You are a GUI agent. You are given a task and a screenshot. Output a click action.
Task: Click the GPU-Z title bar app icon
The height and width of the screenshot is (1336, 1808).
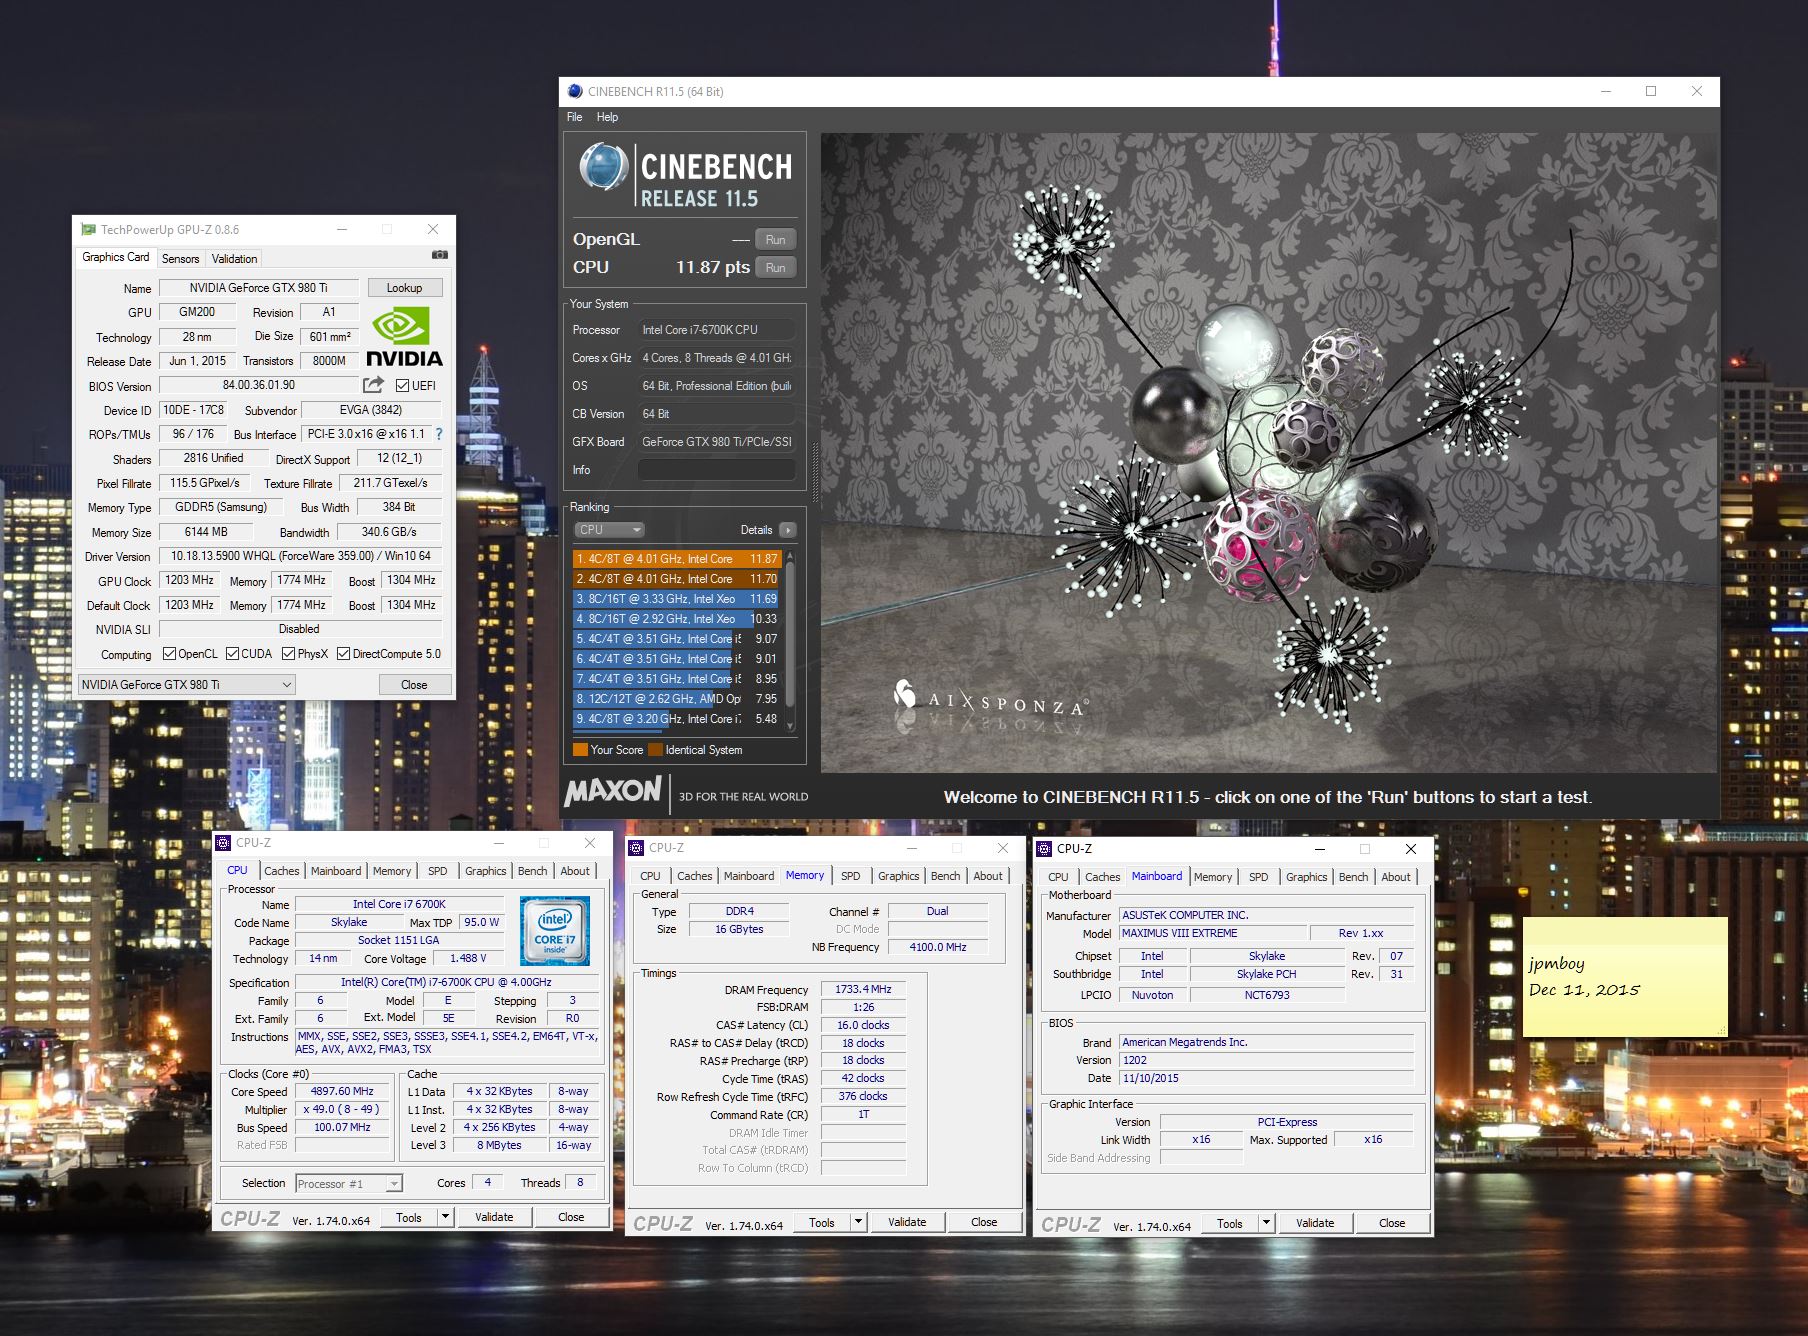pyautogui.click(x=88, y=229)
